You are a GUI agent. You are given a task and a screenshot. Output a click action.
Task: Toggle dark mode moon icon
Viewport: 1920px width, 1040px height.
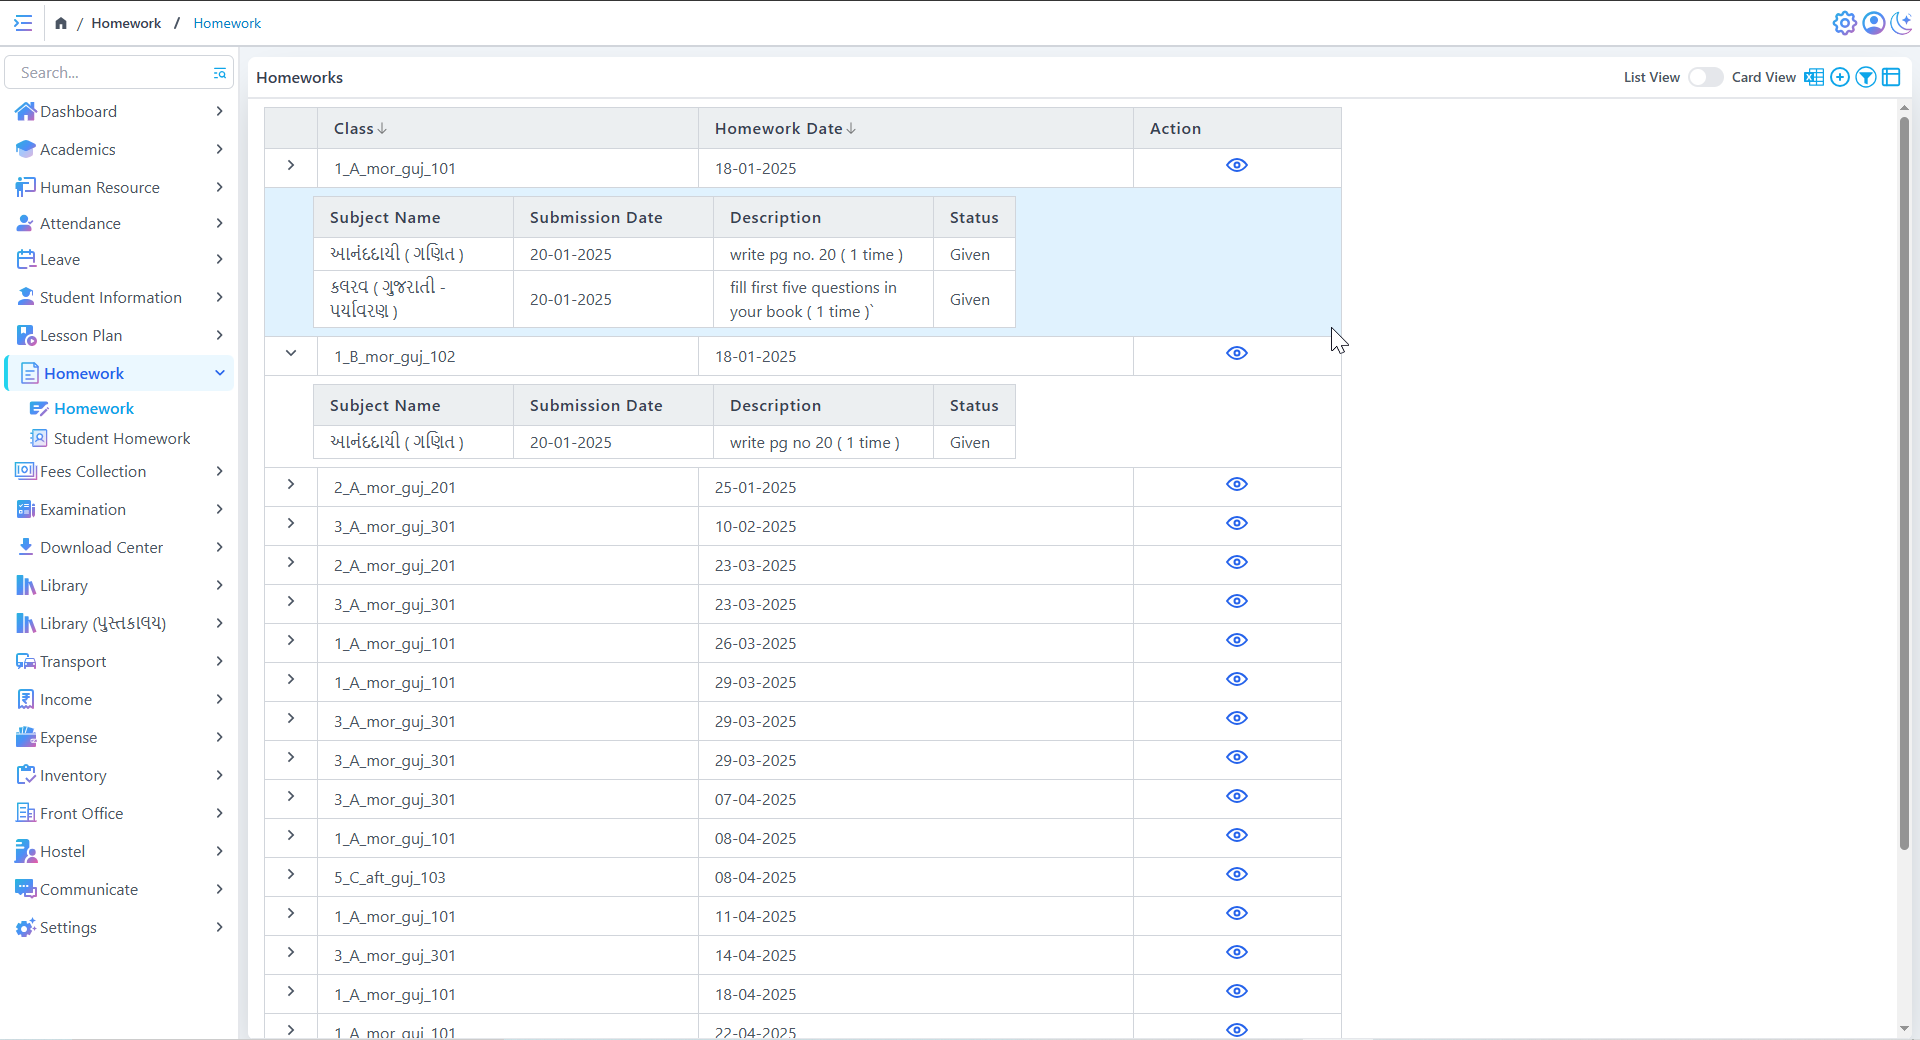1902,23
